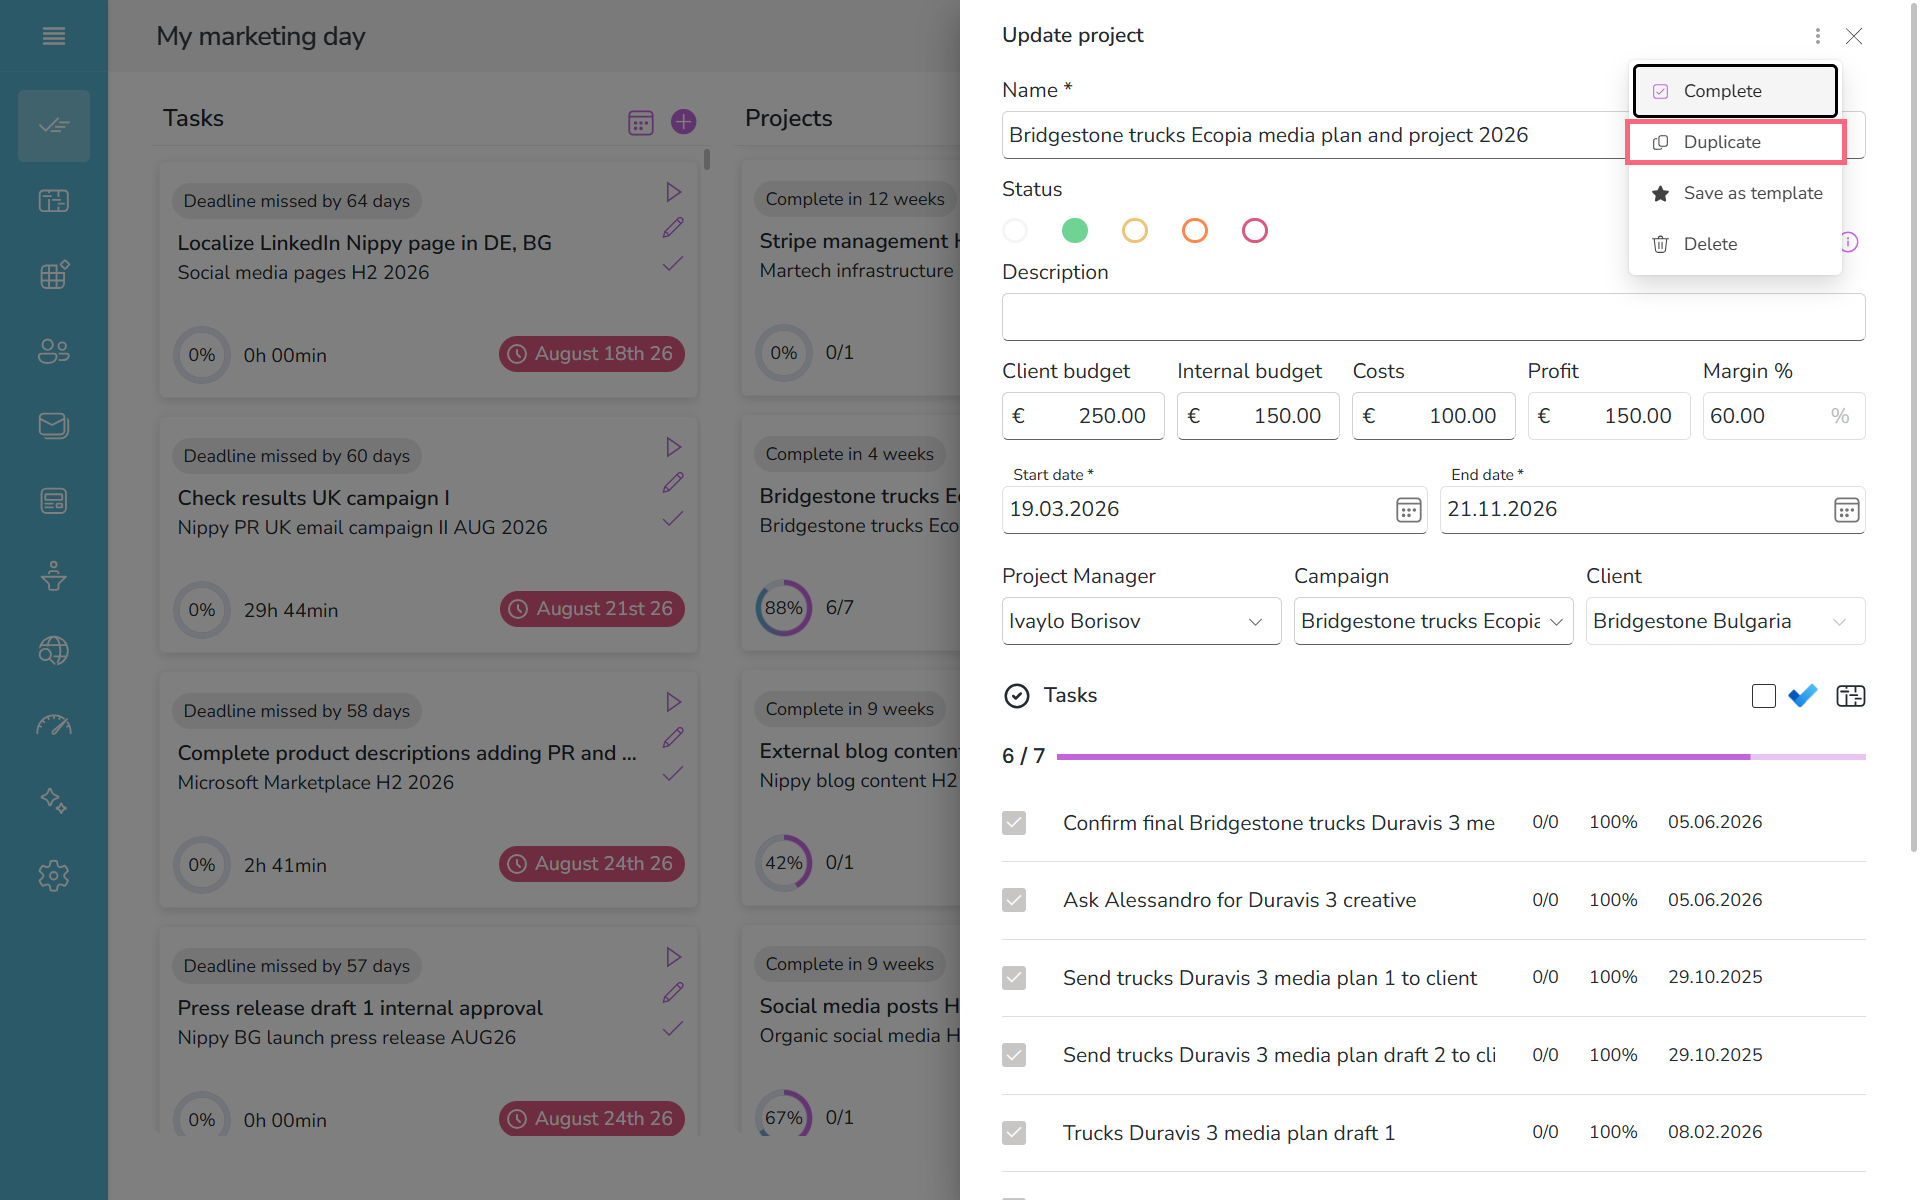Click the double-check mark all tasks icon

pyautogui.click(x=1803, y=696)
